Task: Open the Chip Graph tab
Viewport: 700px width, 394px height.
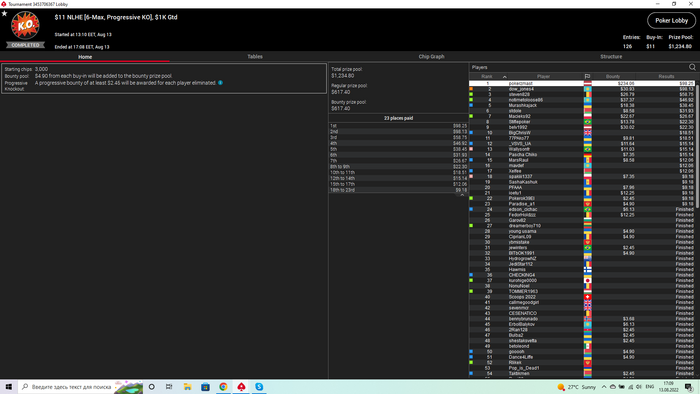Action: (x=431, y=57)
